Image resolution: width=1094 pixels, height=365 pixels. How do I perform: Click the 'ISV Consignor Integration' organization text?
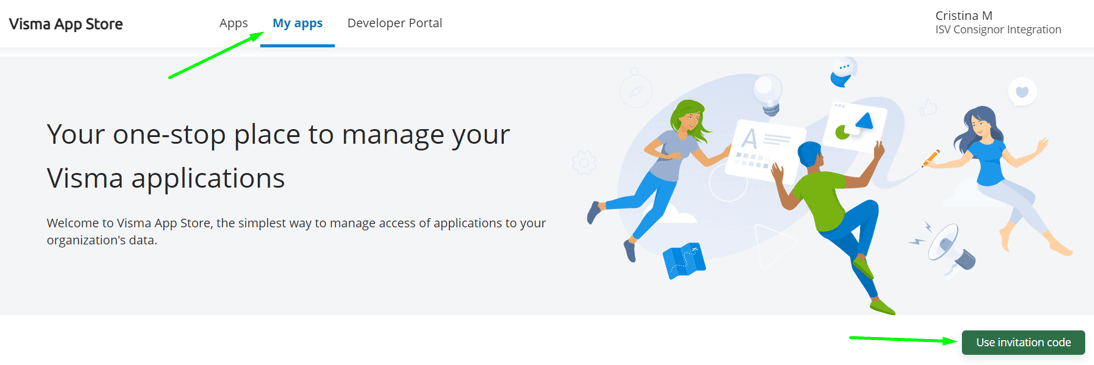(x=998, y=29)
